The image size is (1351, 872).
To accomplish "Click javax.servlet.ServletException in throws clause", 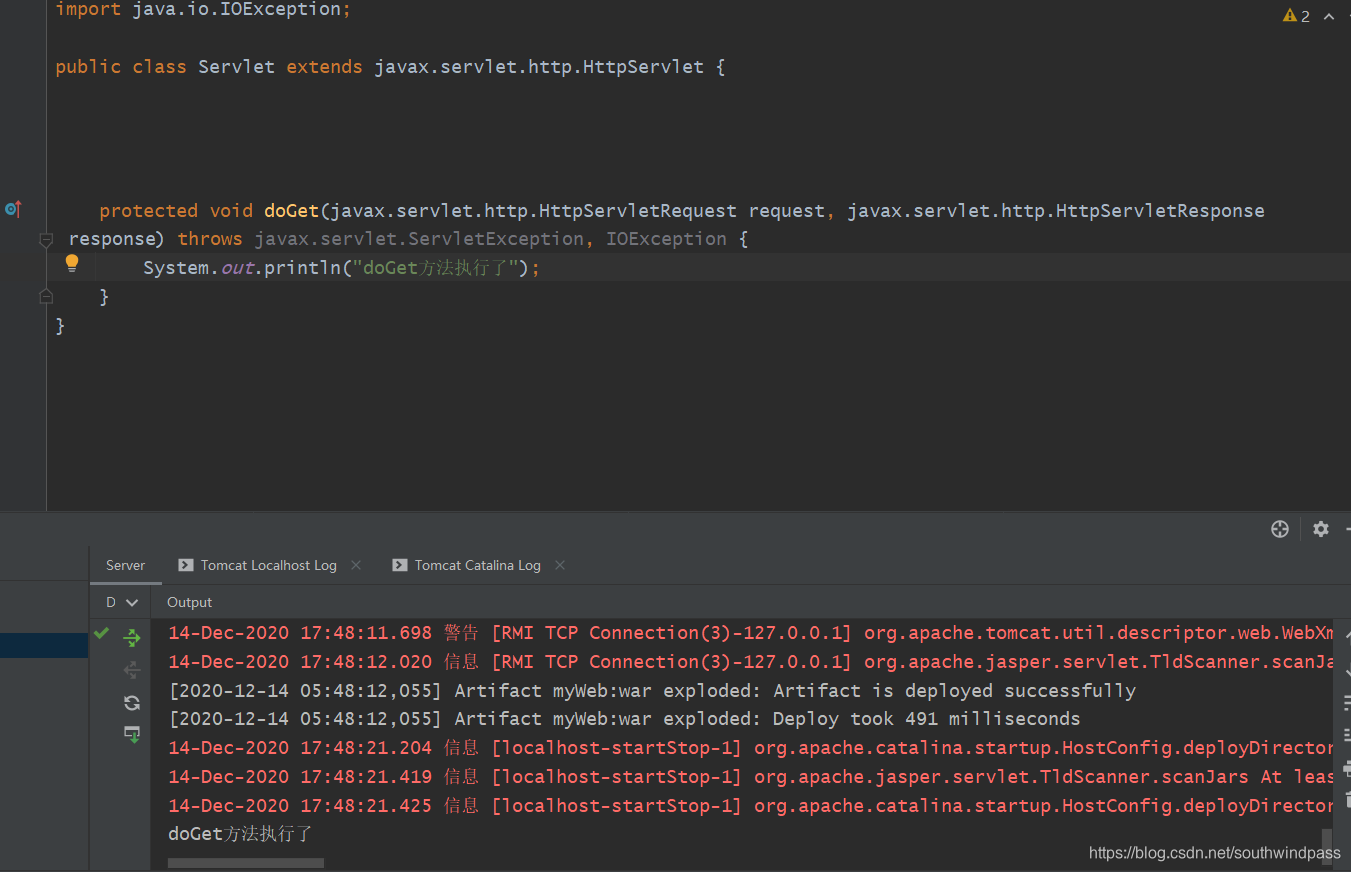I will tap(419, 239).
